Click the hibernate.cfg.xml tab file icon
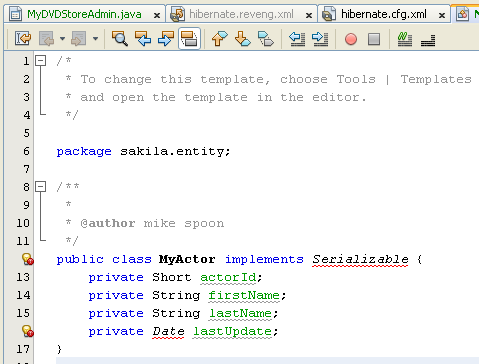This screenshot has width=479, height=364. pyautogui.click(x=329, y=14)
